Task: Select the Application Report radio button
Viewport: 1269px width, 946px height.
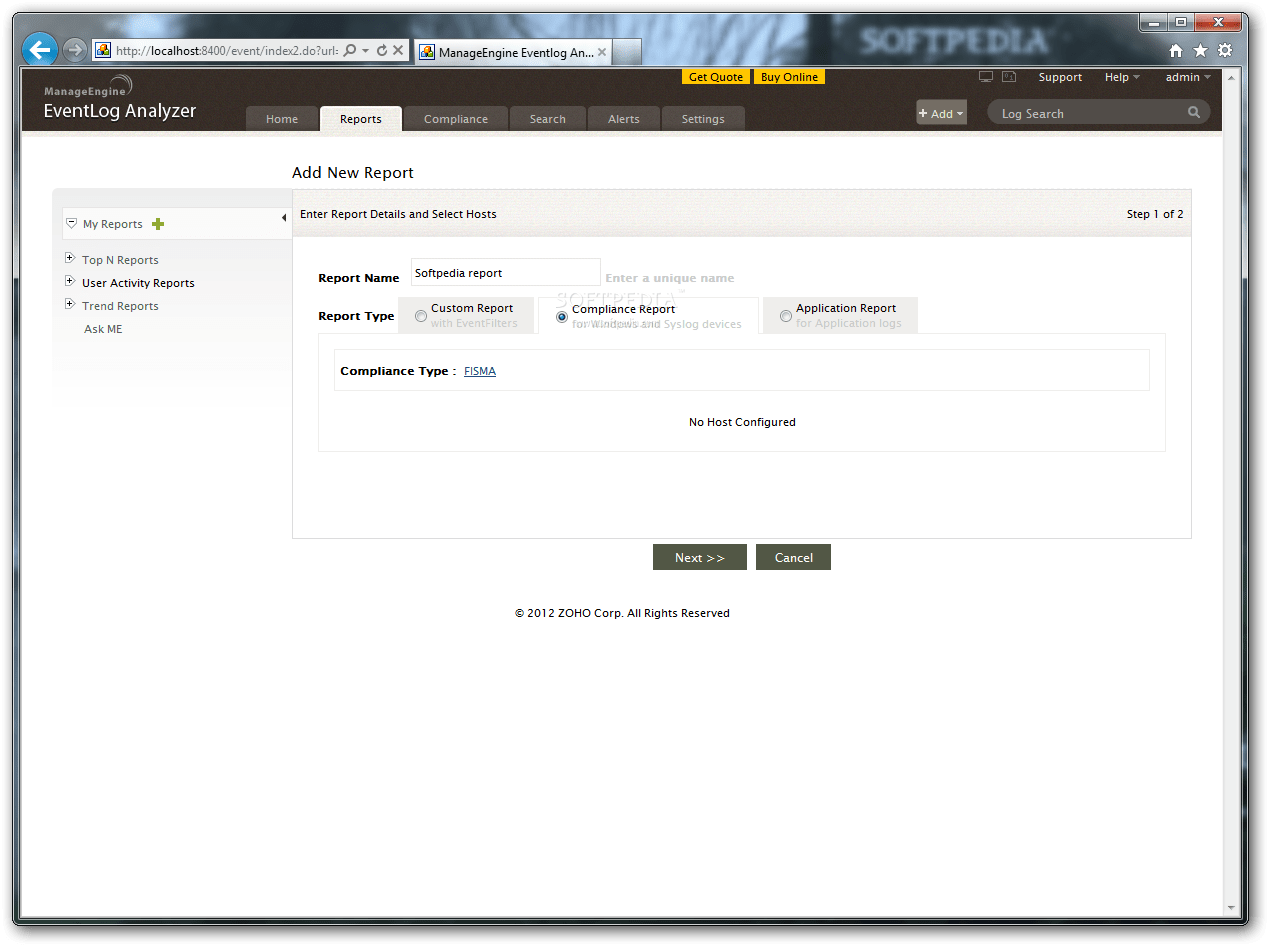Action: tap(786, 316)
